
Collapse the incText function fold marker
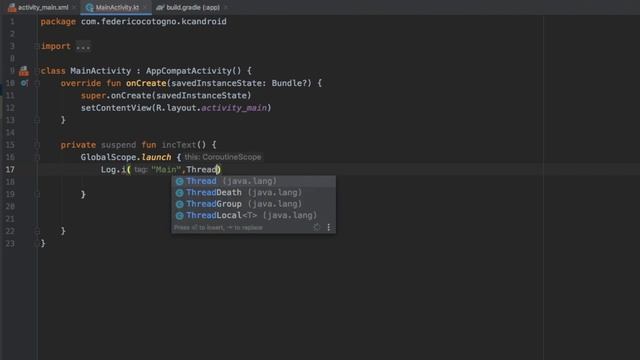point(37,145)
